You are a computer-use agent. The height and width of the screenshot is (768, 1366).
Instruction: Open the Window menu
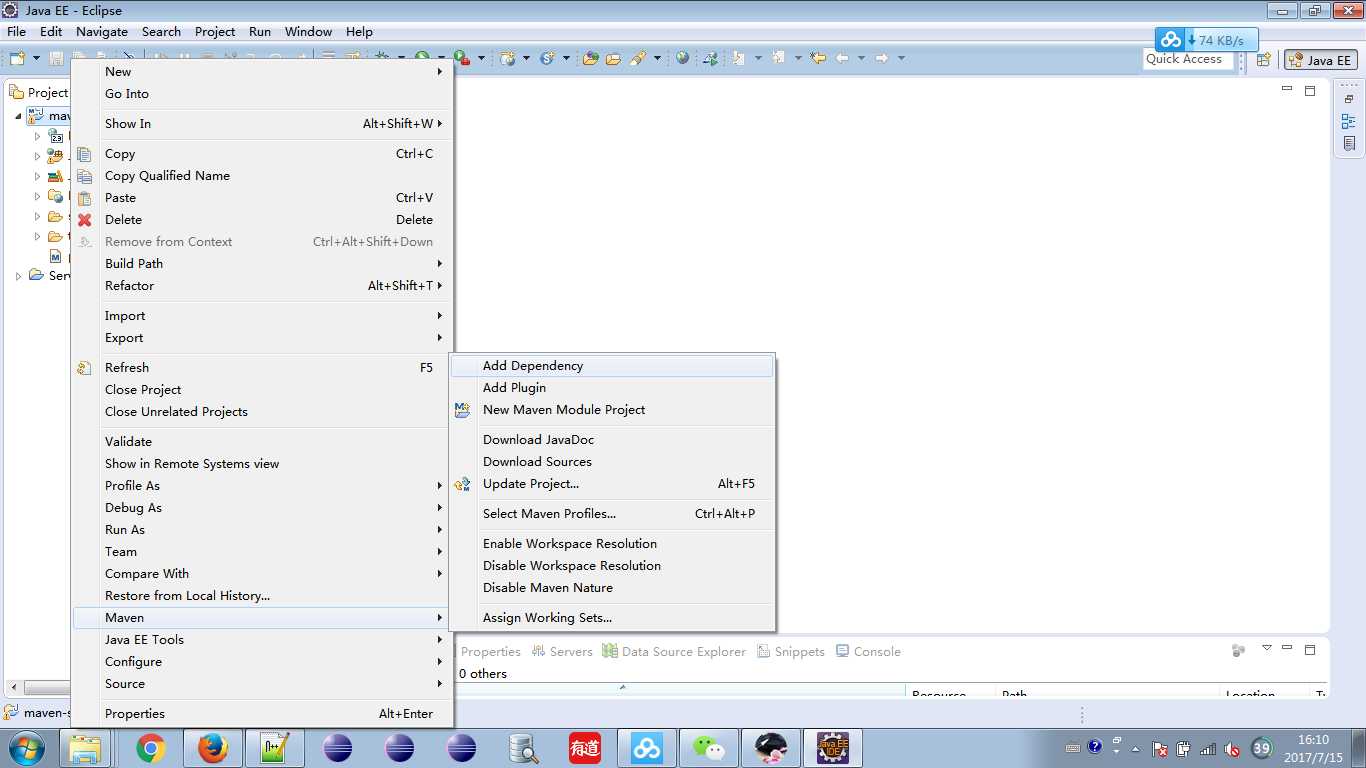click(x=308, y=31)
